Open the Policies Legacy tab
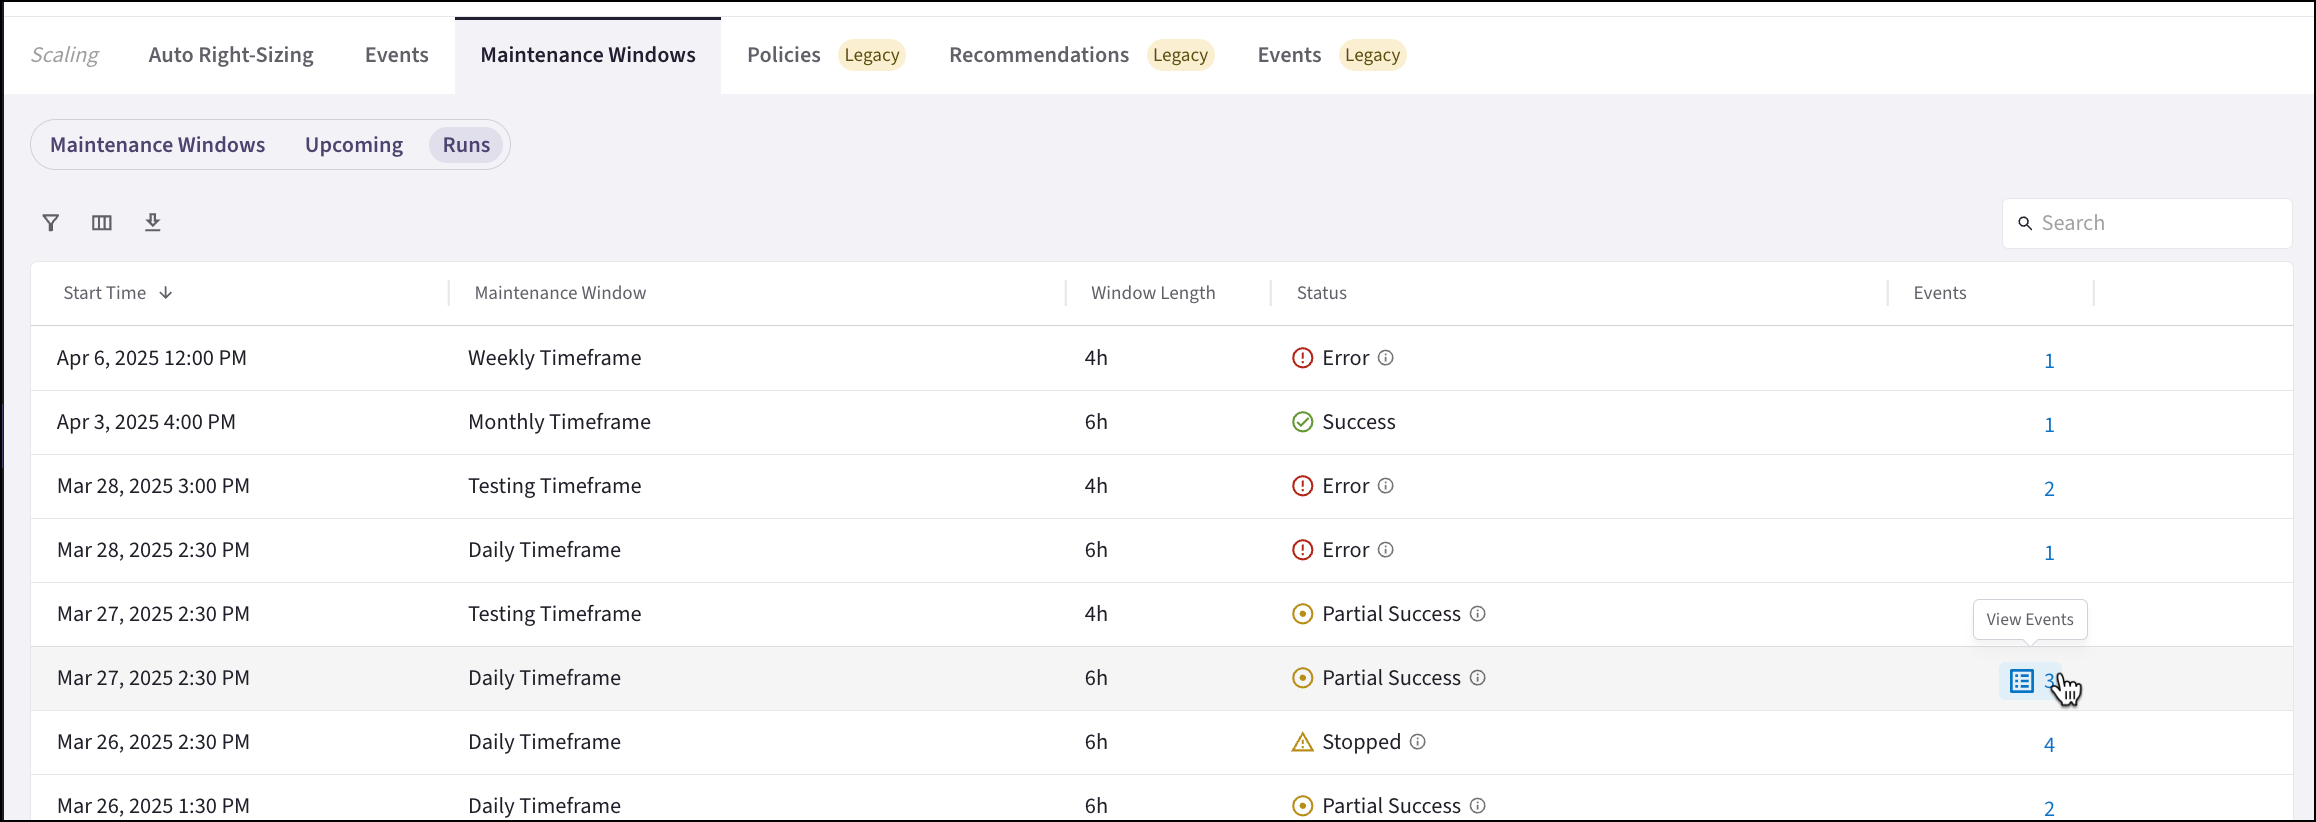This screenshot has height=822, width=2316. tap(824, 55)
